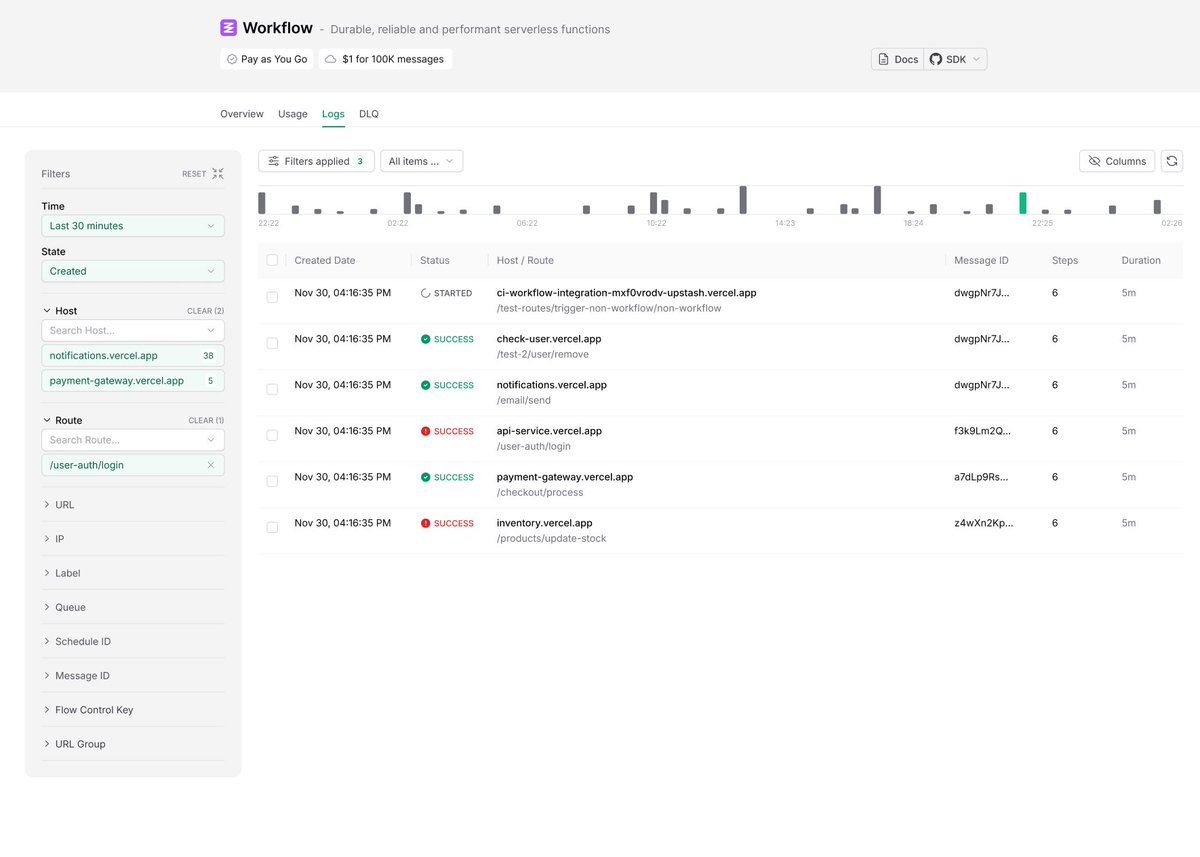1200x857 pixels.
Task: Tick the checkbox of the payment-gateway.vercel.app log row
Action: pyautogui.click(x=272, y=481)
